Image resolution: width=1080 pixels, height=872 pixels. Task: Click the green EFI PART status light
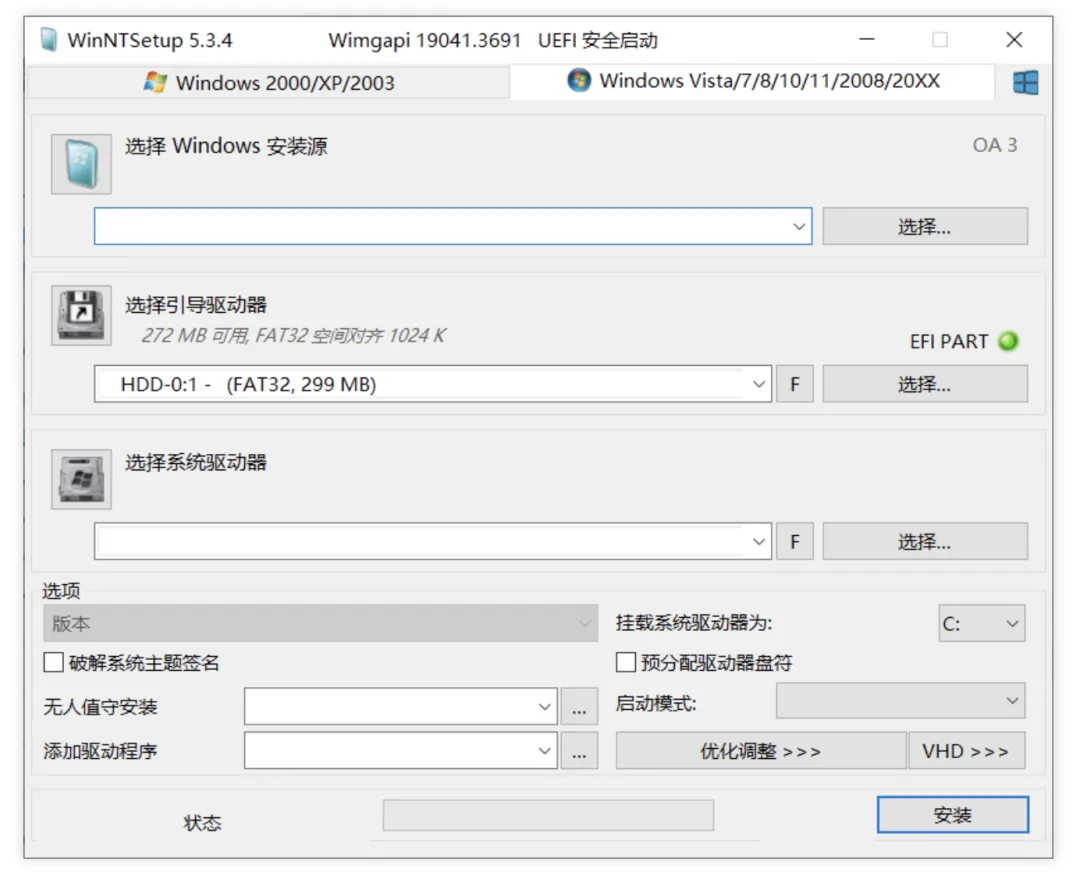pyautogui.click(x=1008, y=341)
